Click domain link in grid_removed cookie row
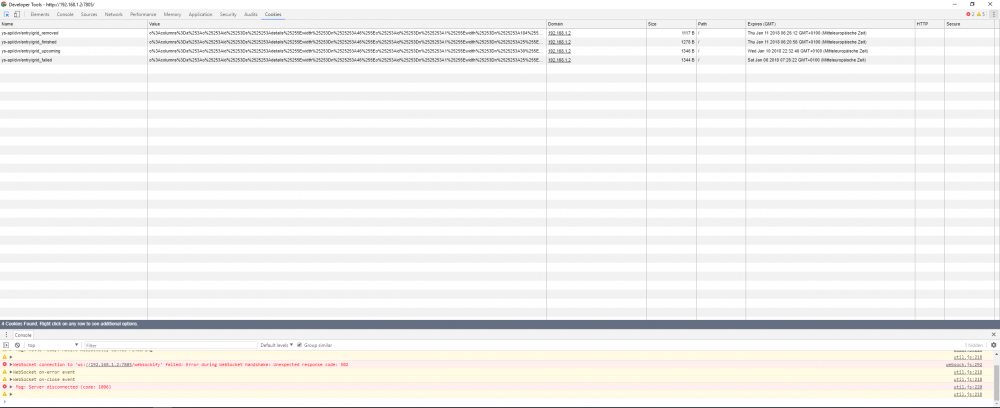 (x=559, y=33)
